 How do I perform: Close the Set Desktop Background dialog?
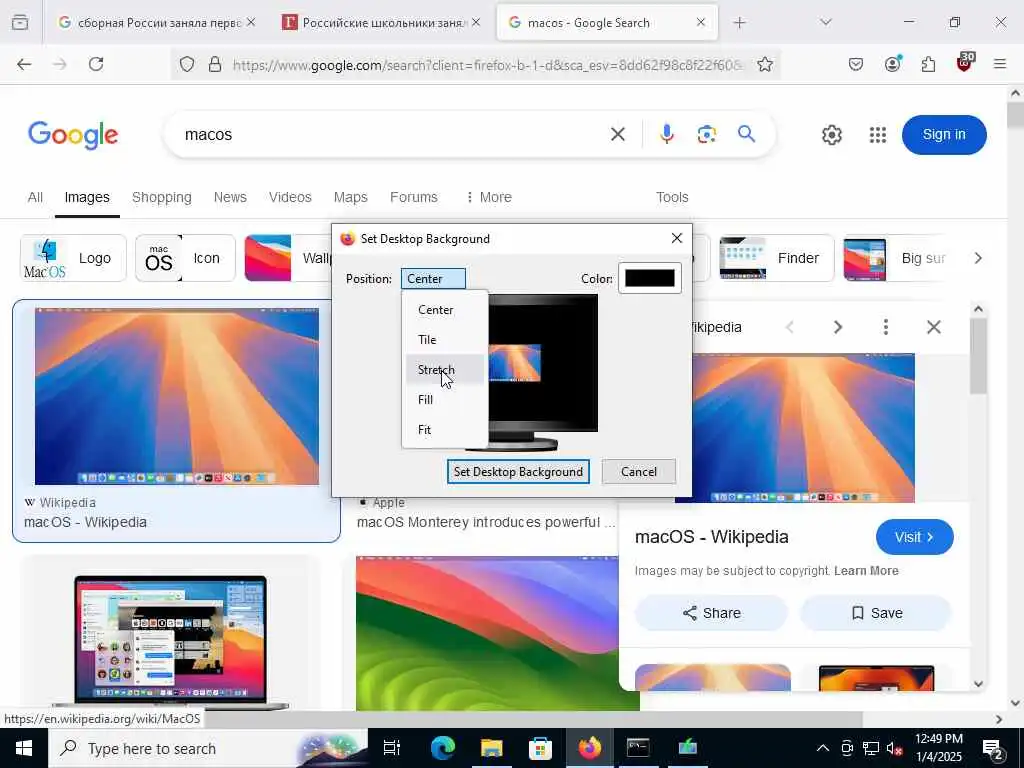pos(677,238)
